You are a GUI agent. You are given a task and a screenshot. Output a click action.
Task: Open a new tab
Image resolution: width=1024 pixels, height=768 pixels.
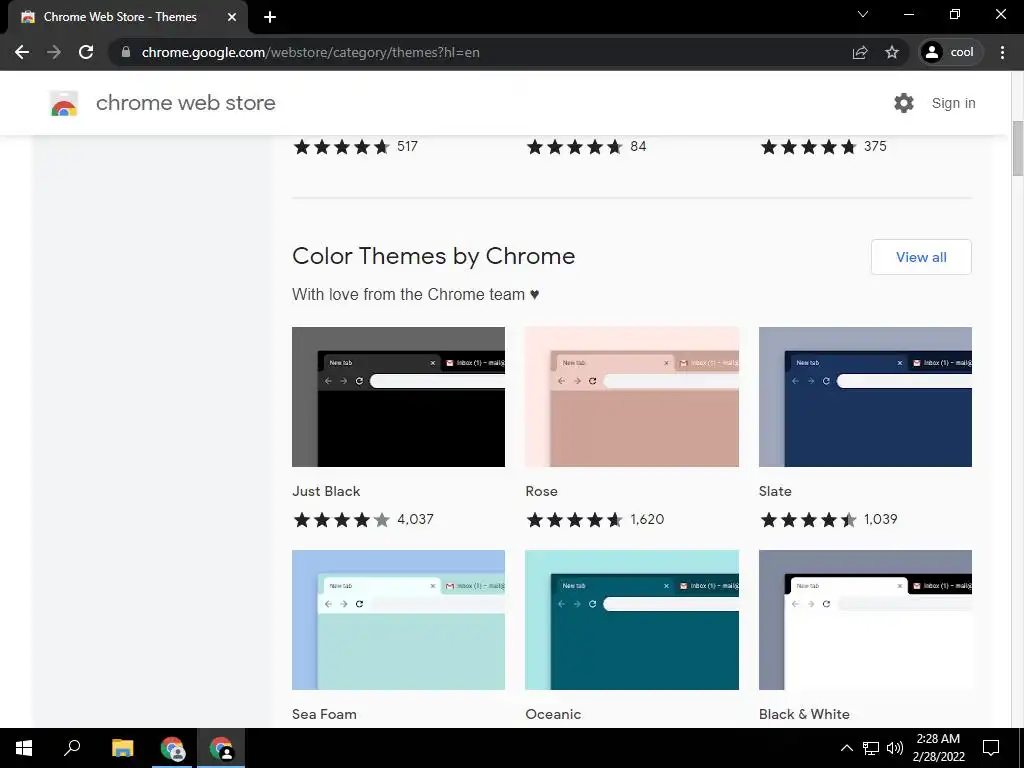270,17
